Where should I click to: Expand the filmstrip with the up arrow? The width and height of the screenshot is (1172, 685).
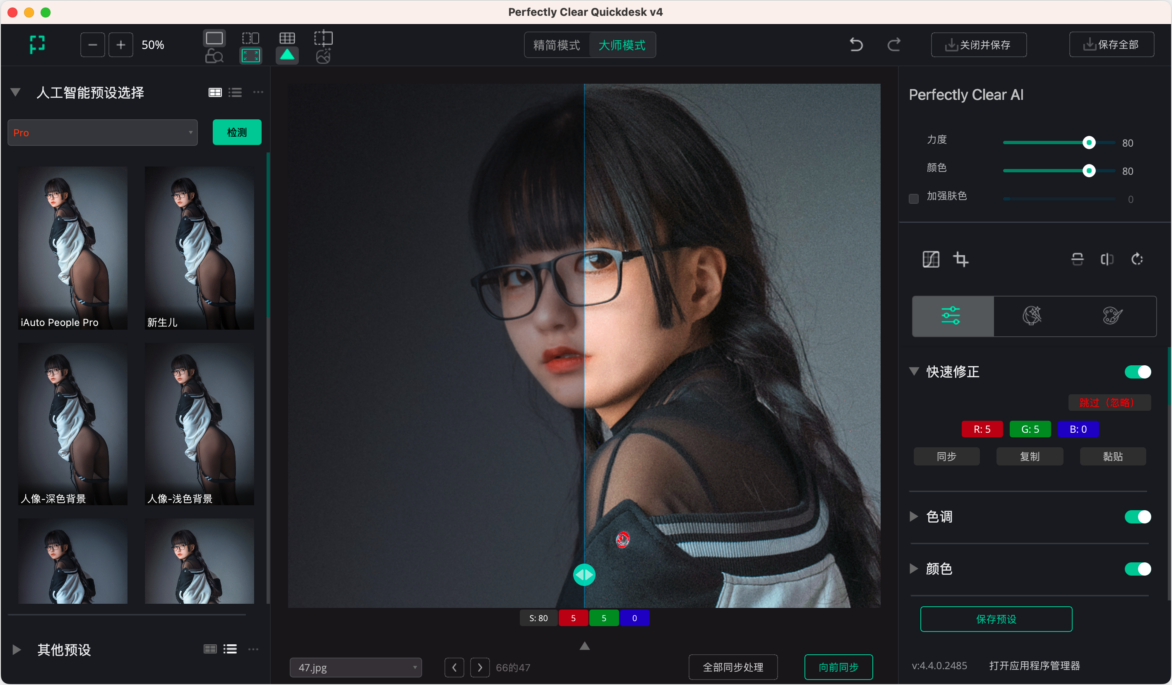click(x=585, y=646)
